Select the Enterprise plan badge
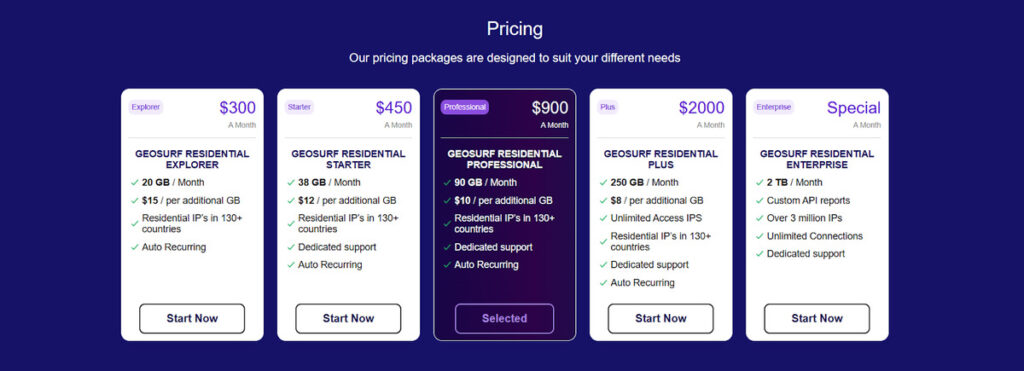Image resolution: width=1024 pixels, height=371 pixels. pos(773,107)
